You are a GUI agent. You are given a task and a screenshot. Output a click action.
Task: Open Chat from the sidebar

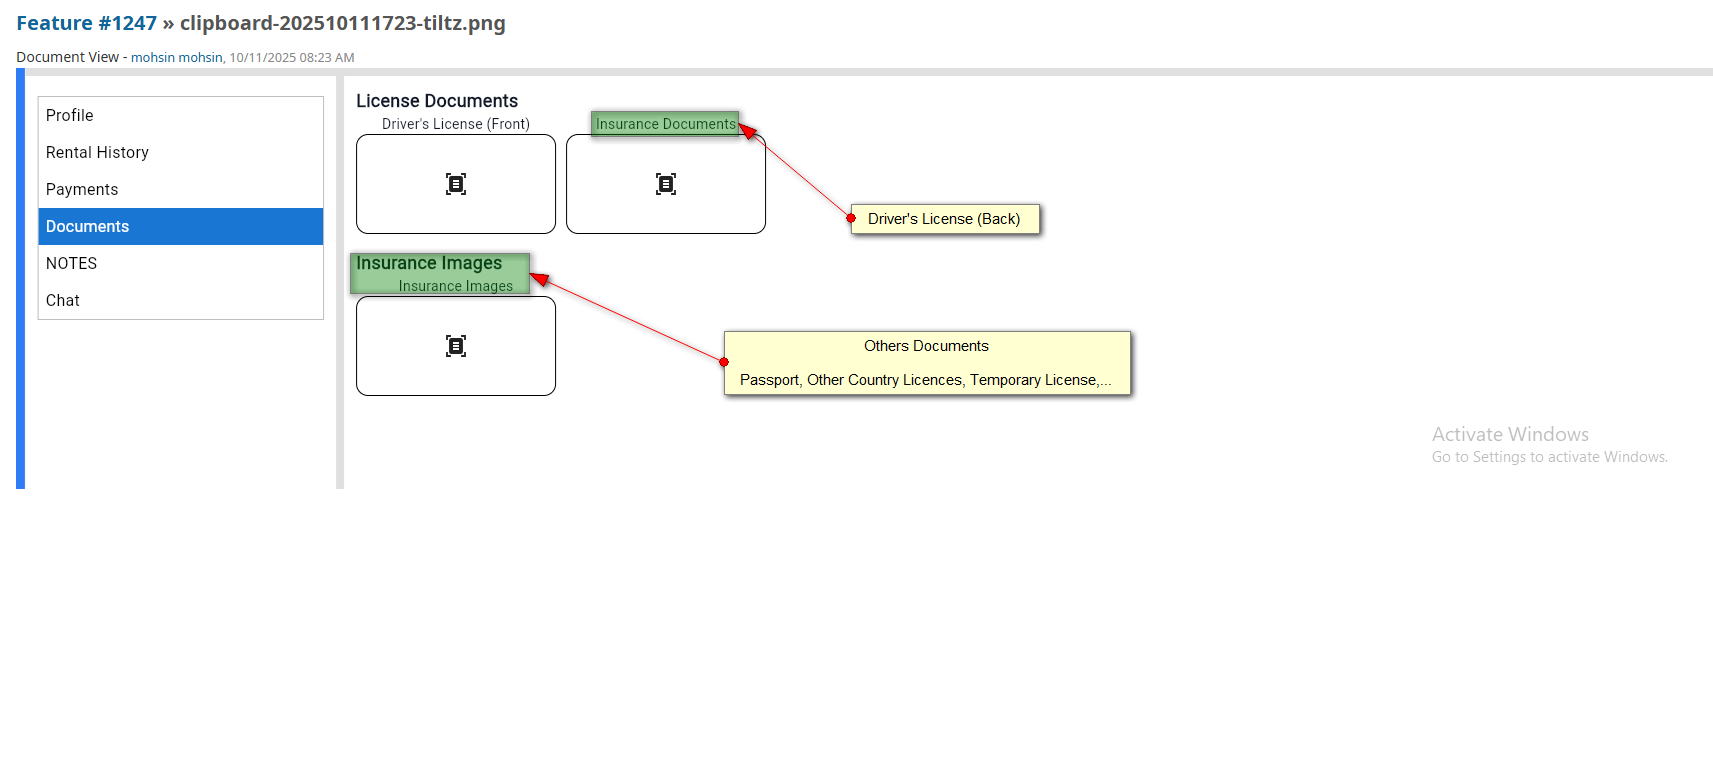pyautogui.click(x=63, y=301)
